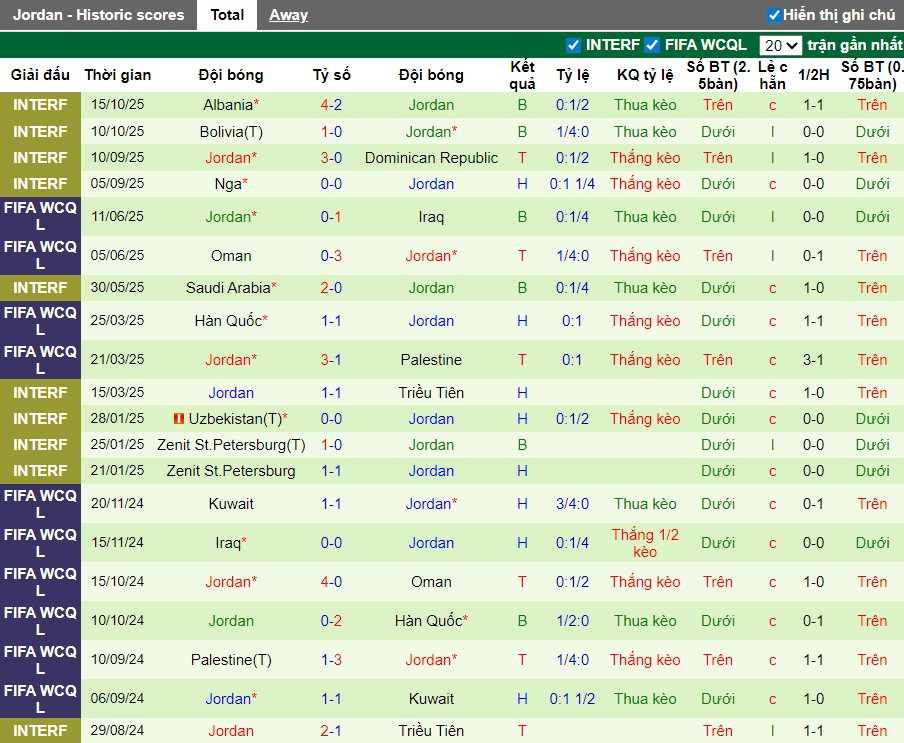The image size is (904, 743).
Task: Uncheck the FIFA WCQL filter checkbox
Action: 652,45
